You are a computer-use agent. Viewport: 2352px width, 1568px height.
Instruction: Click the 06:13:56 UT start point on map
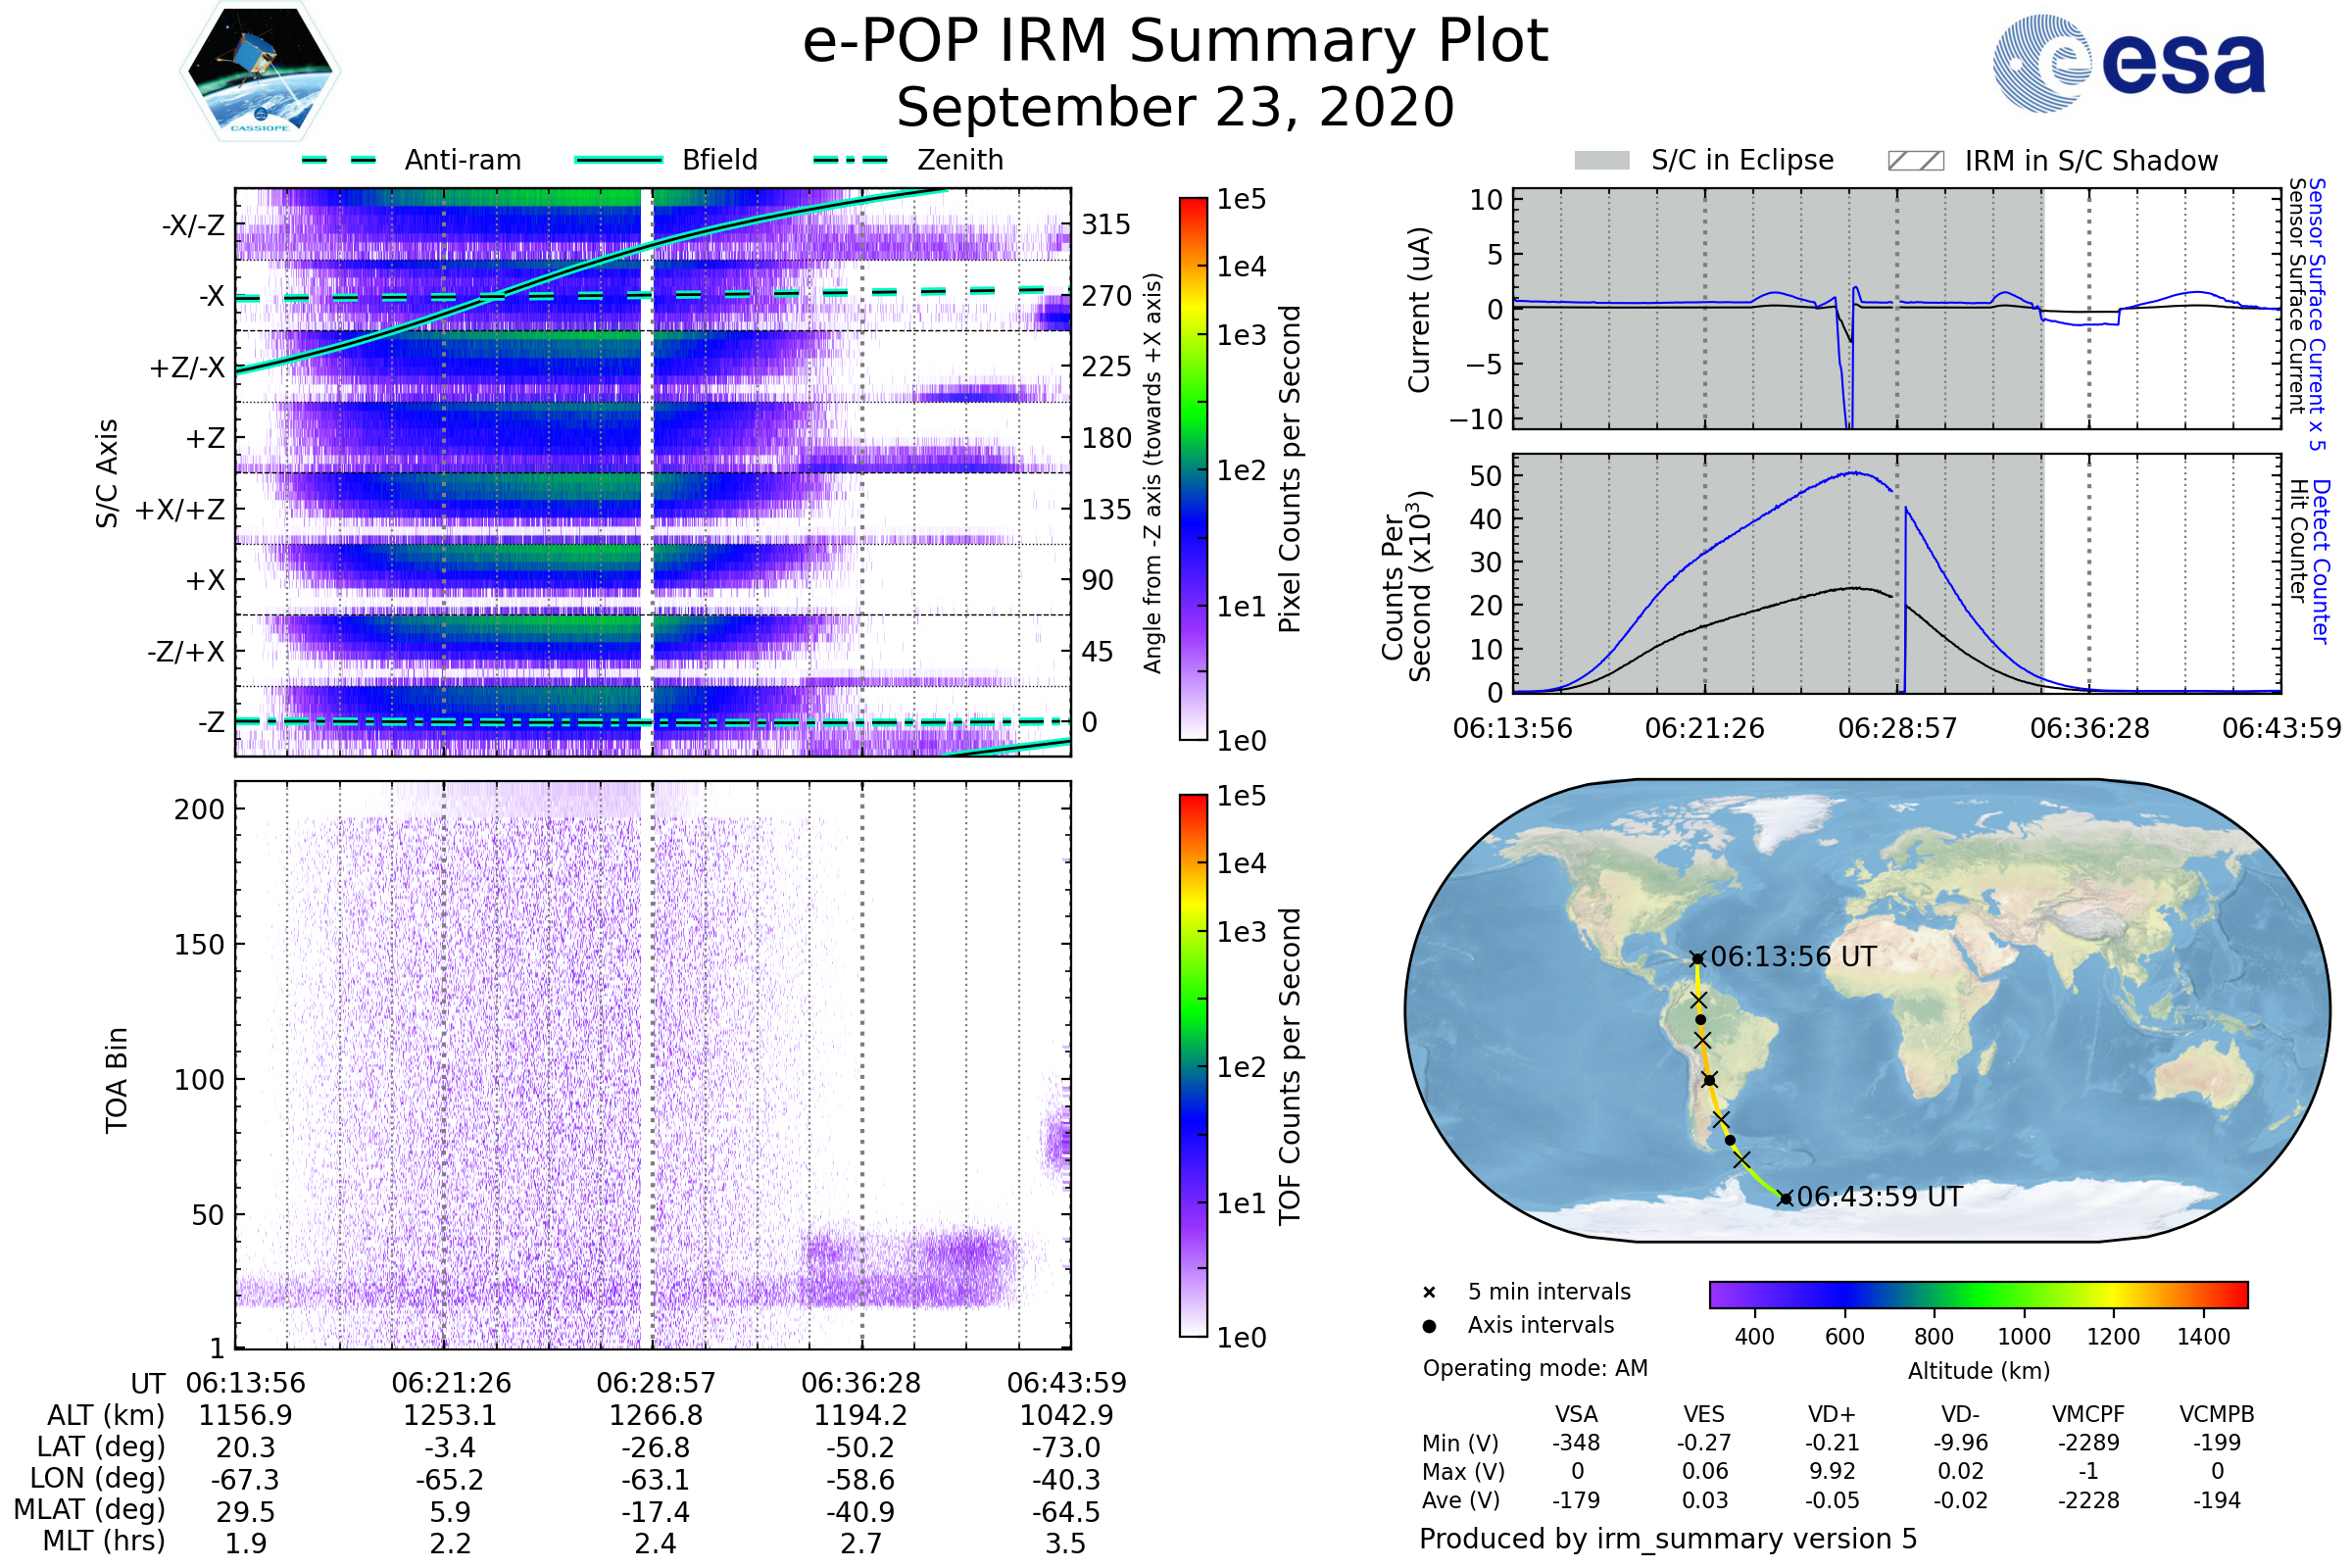[1697, 959]
